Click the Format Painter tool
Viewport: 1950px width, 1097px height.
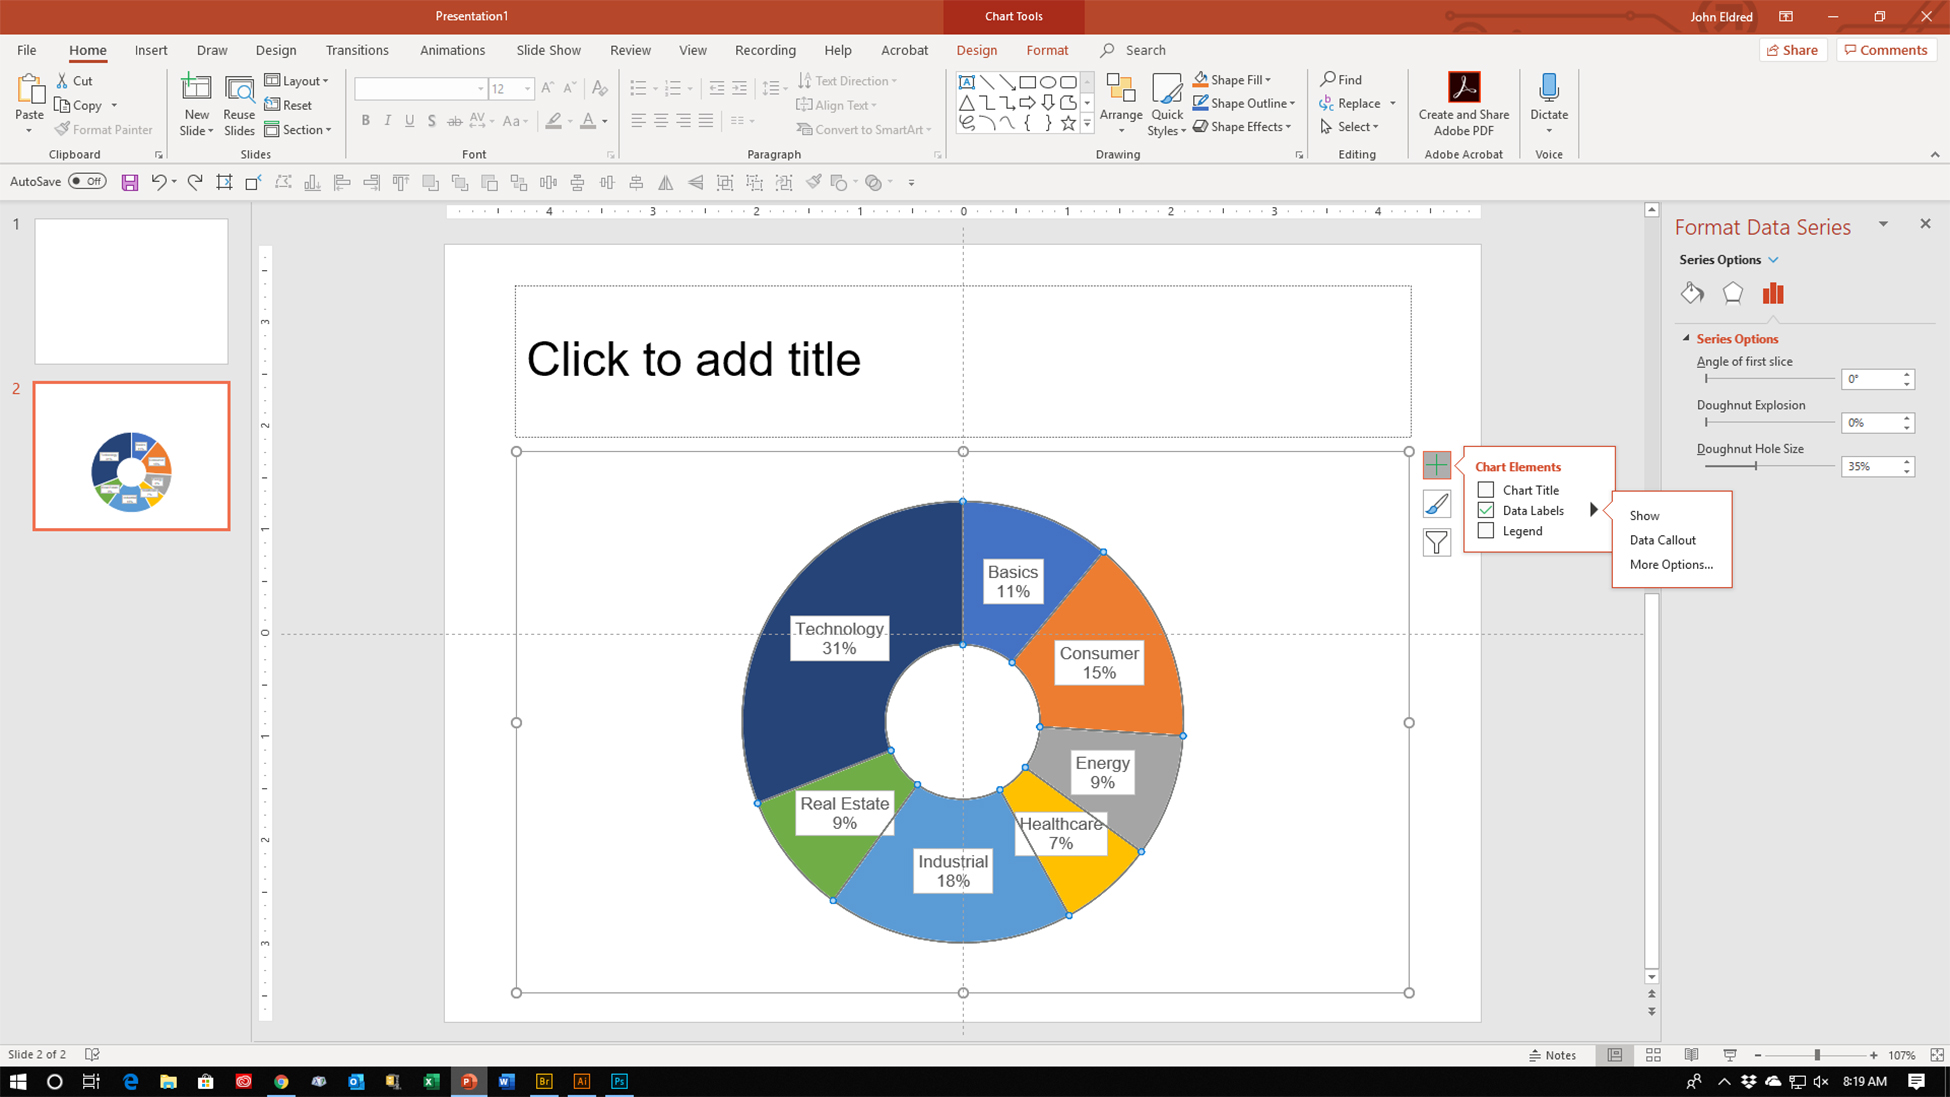pos(104,129)
